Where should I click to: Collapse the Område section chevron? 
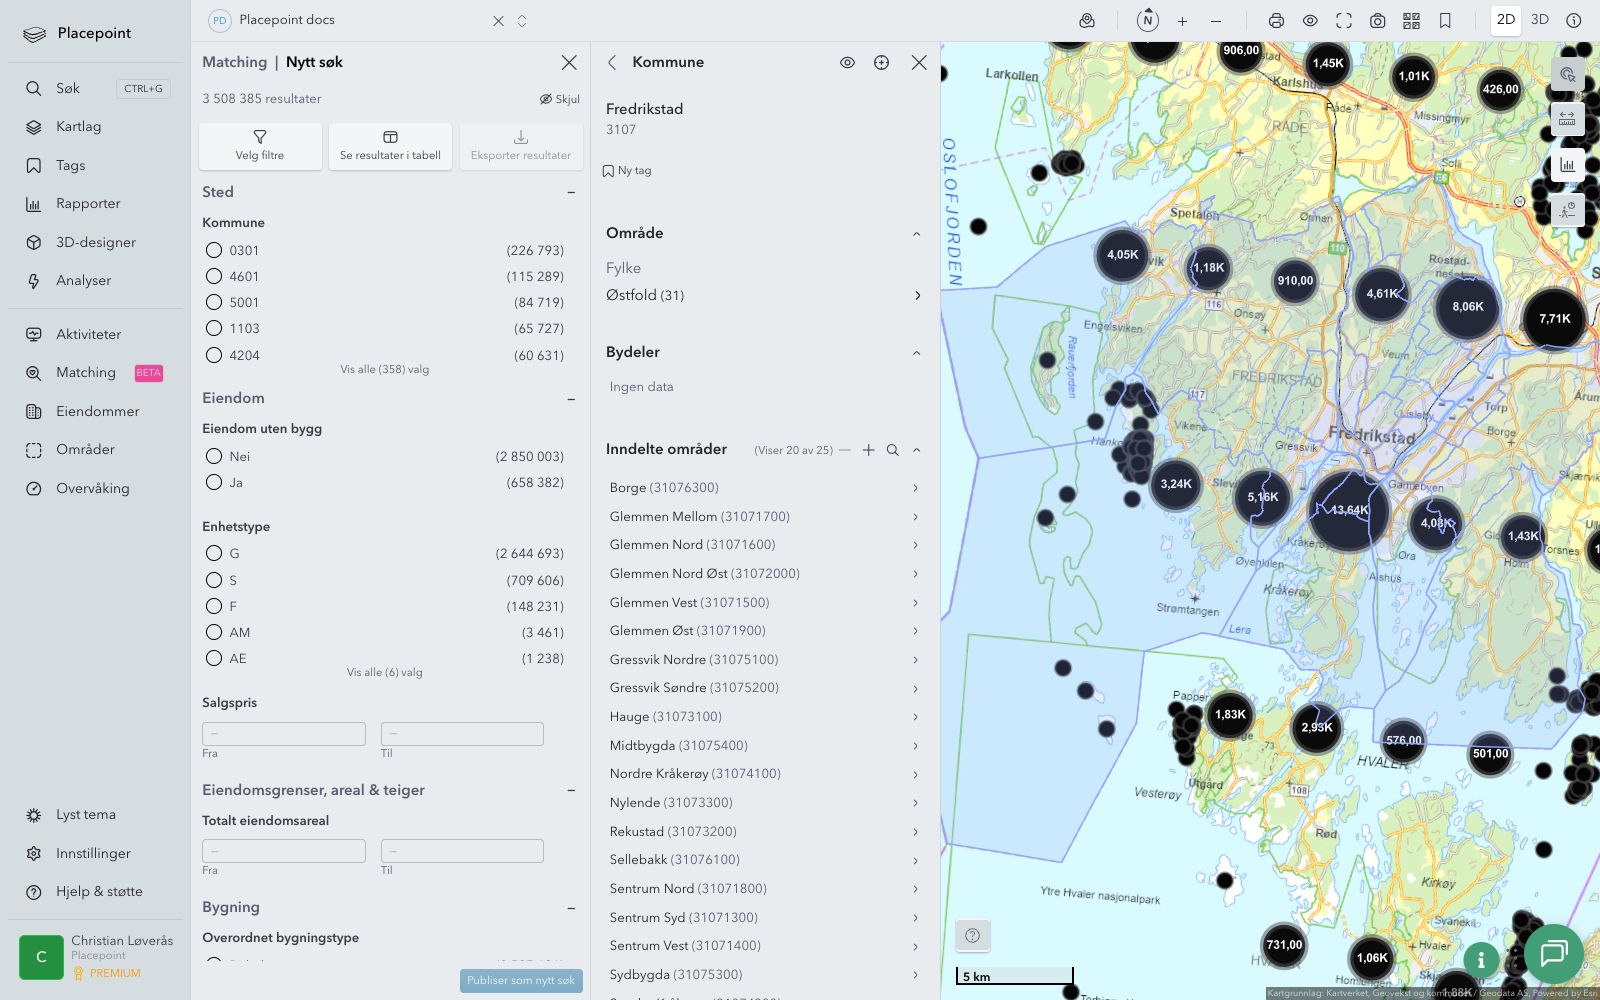[916, 234]
